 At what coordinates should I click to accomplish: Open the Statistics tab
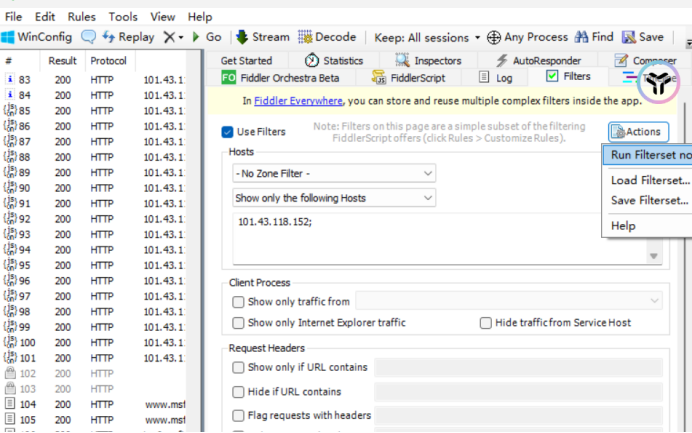(334, 60)
